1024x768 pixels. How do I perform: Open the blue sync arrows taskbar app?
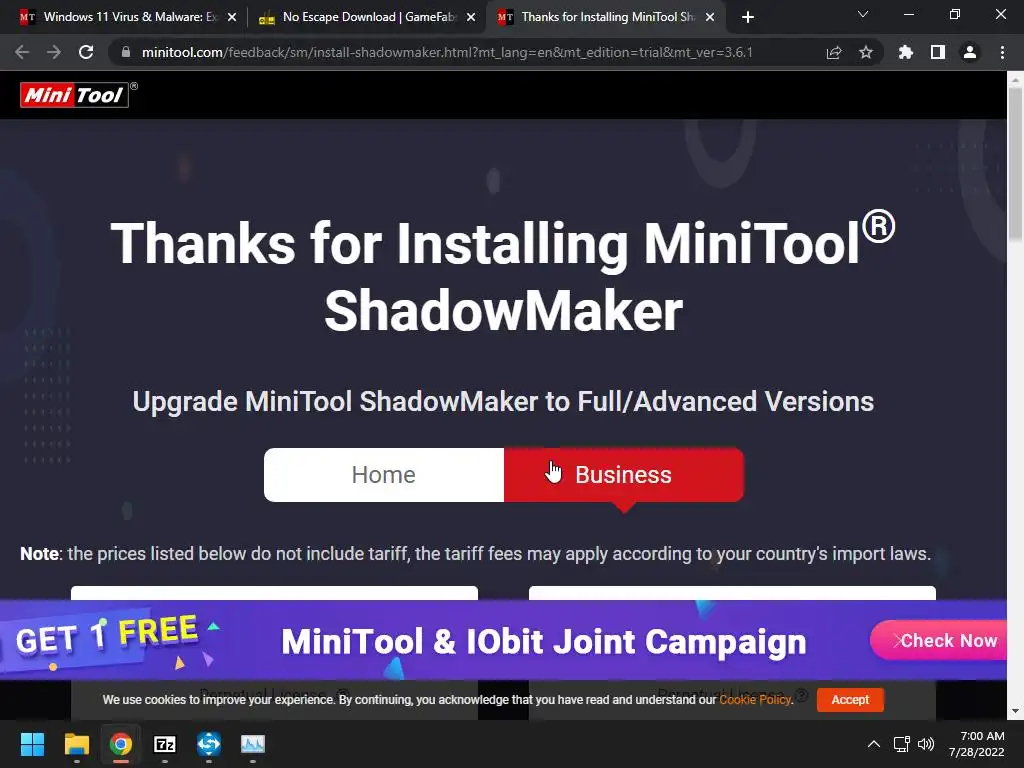[x=209, y=744]
